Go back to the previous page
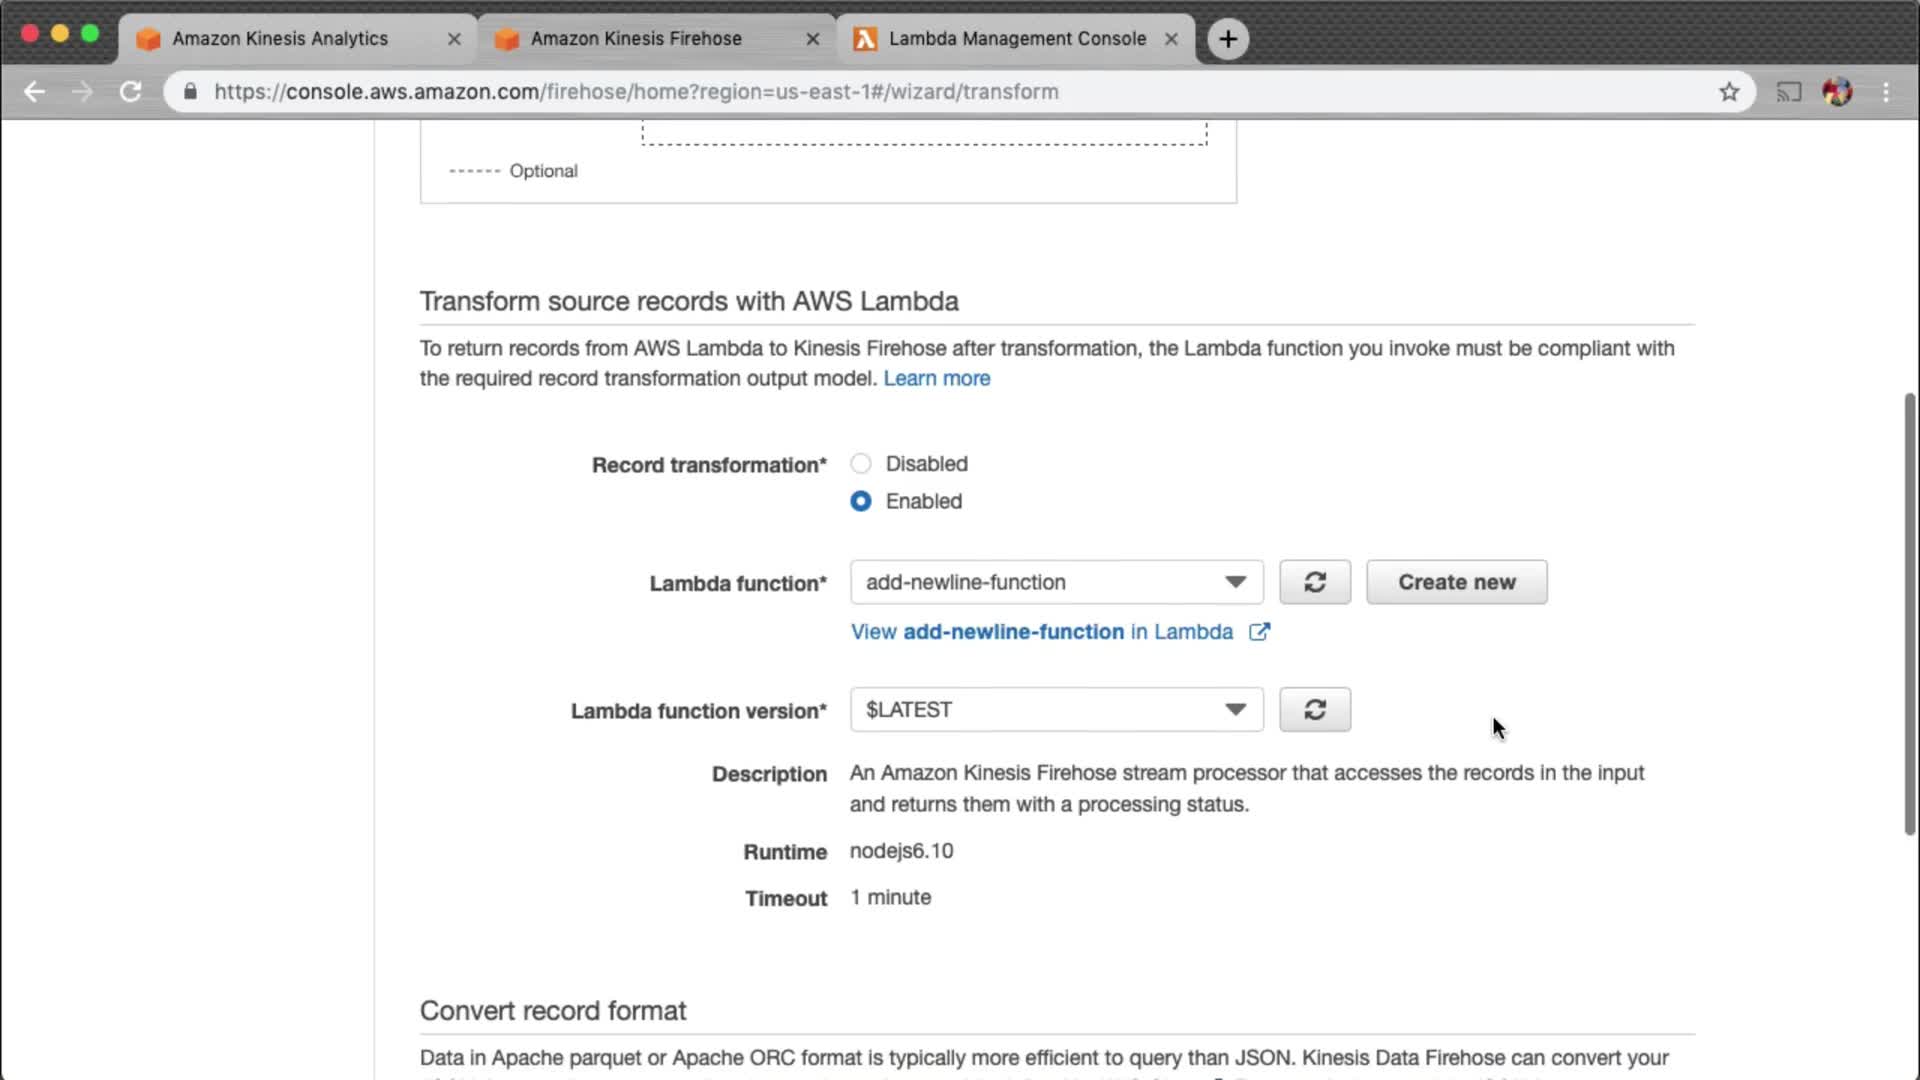 tap(34, 92)
